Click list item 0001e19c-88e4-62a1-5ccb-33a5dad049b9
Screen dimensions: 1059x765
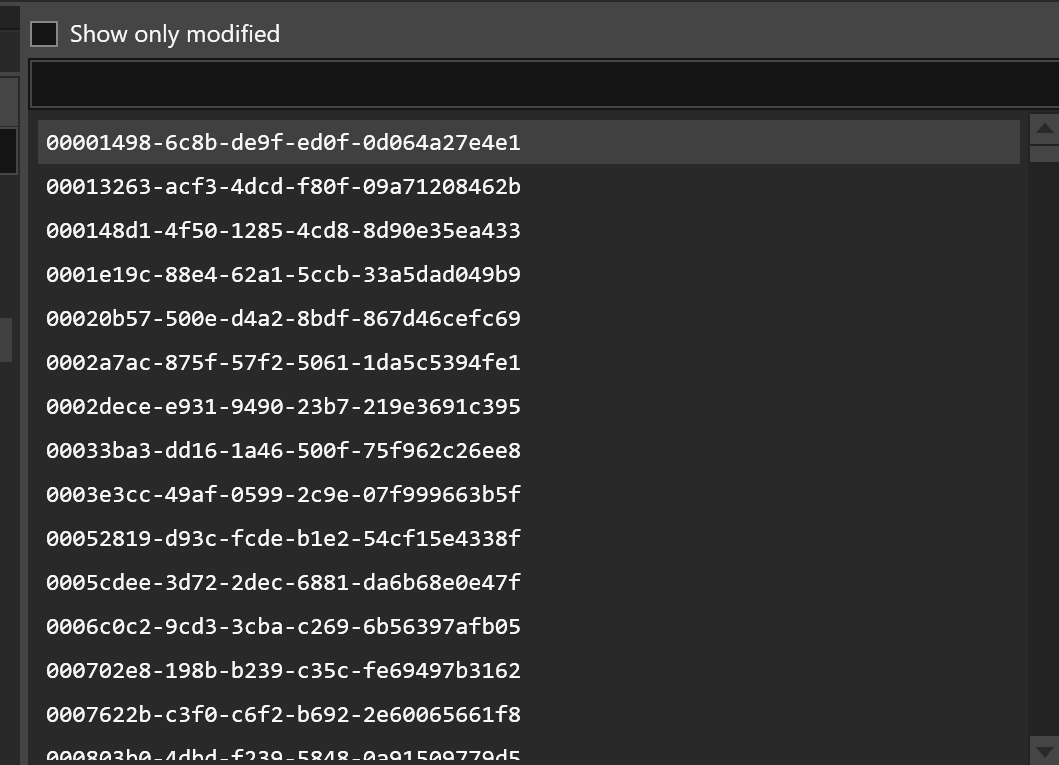pyautogui.click(x=283, y=275)
